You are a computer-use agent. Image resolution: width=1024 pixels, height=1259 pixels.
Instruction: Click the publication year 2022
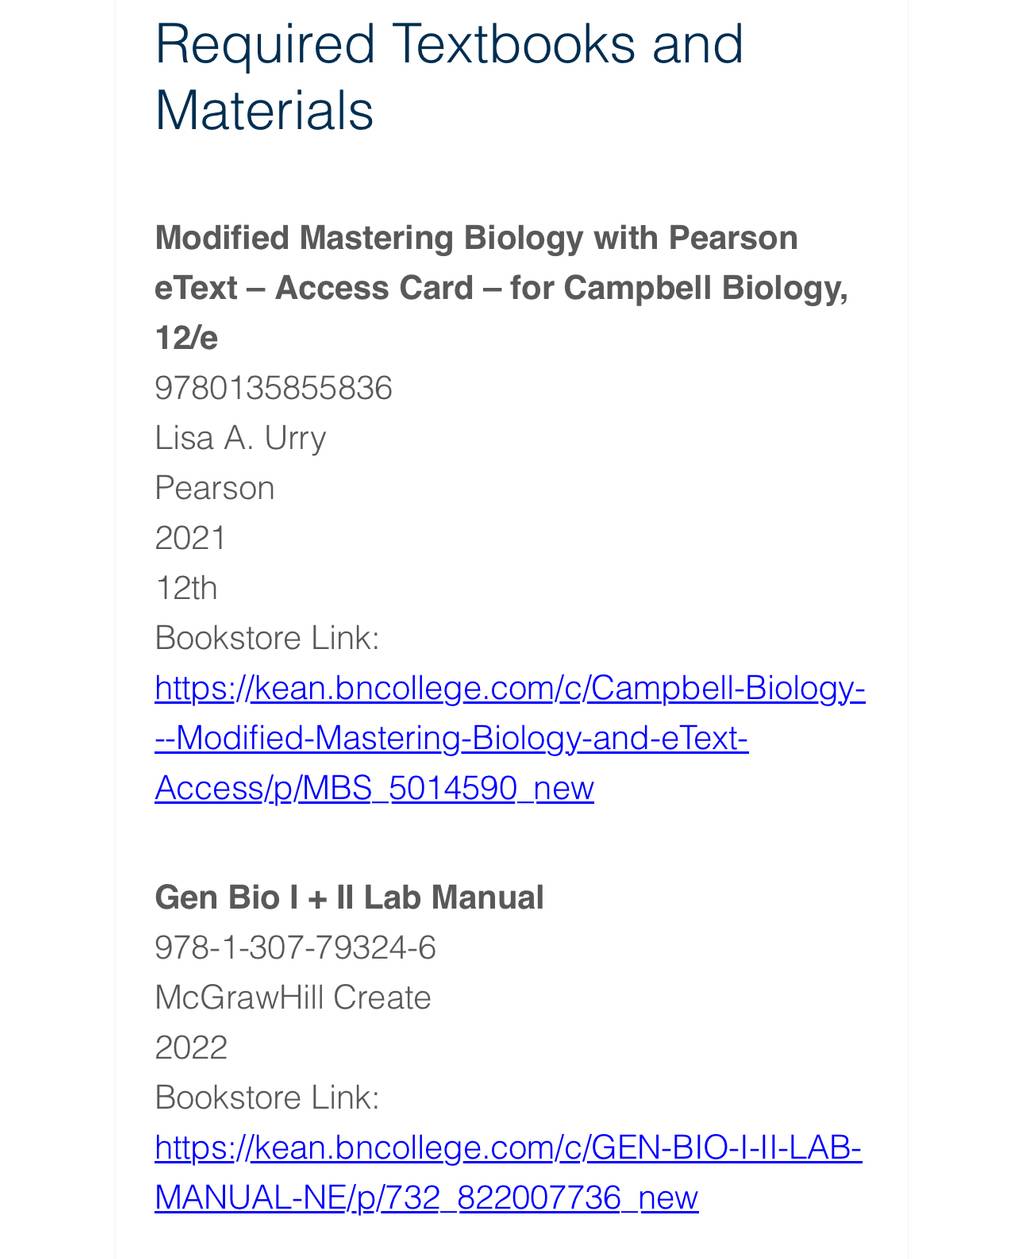point(191,1047)
